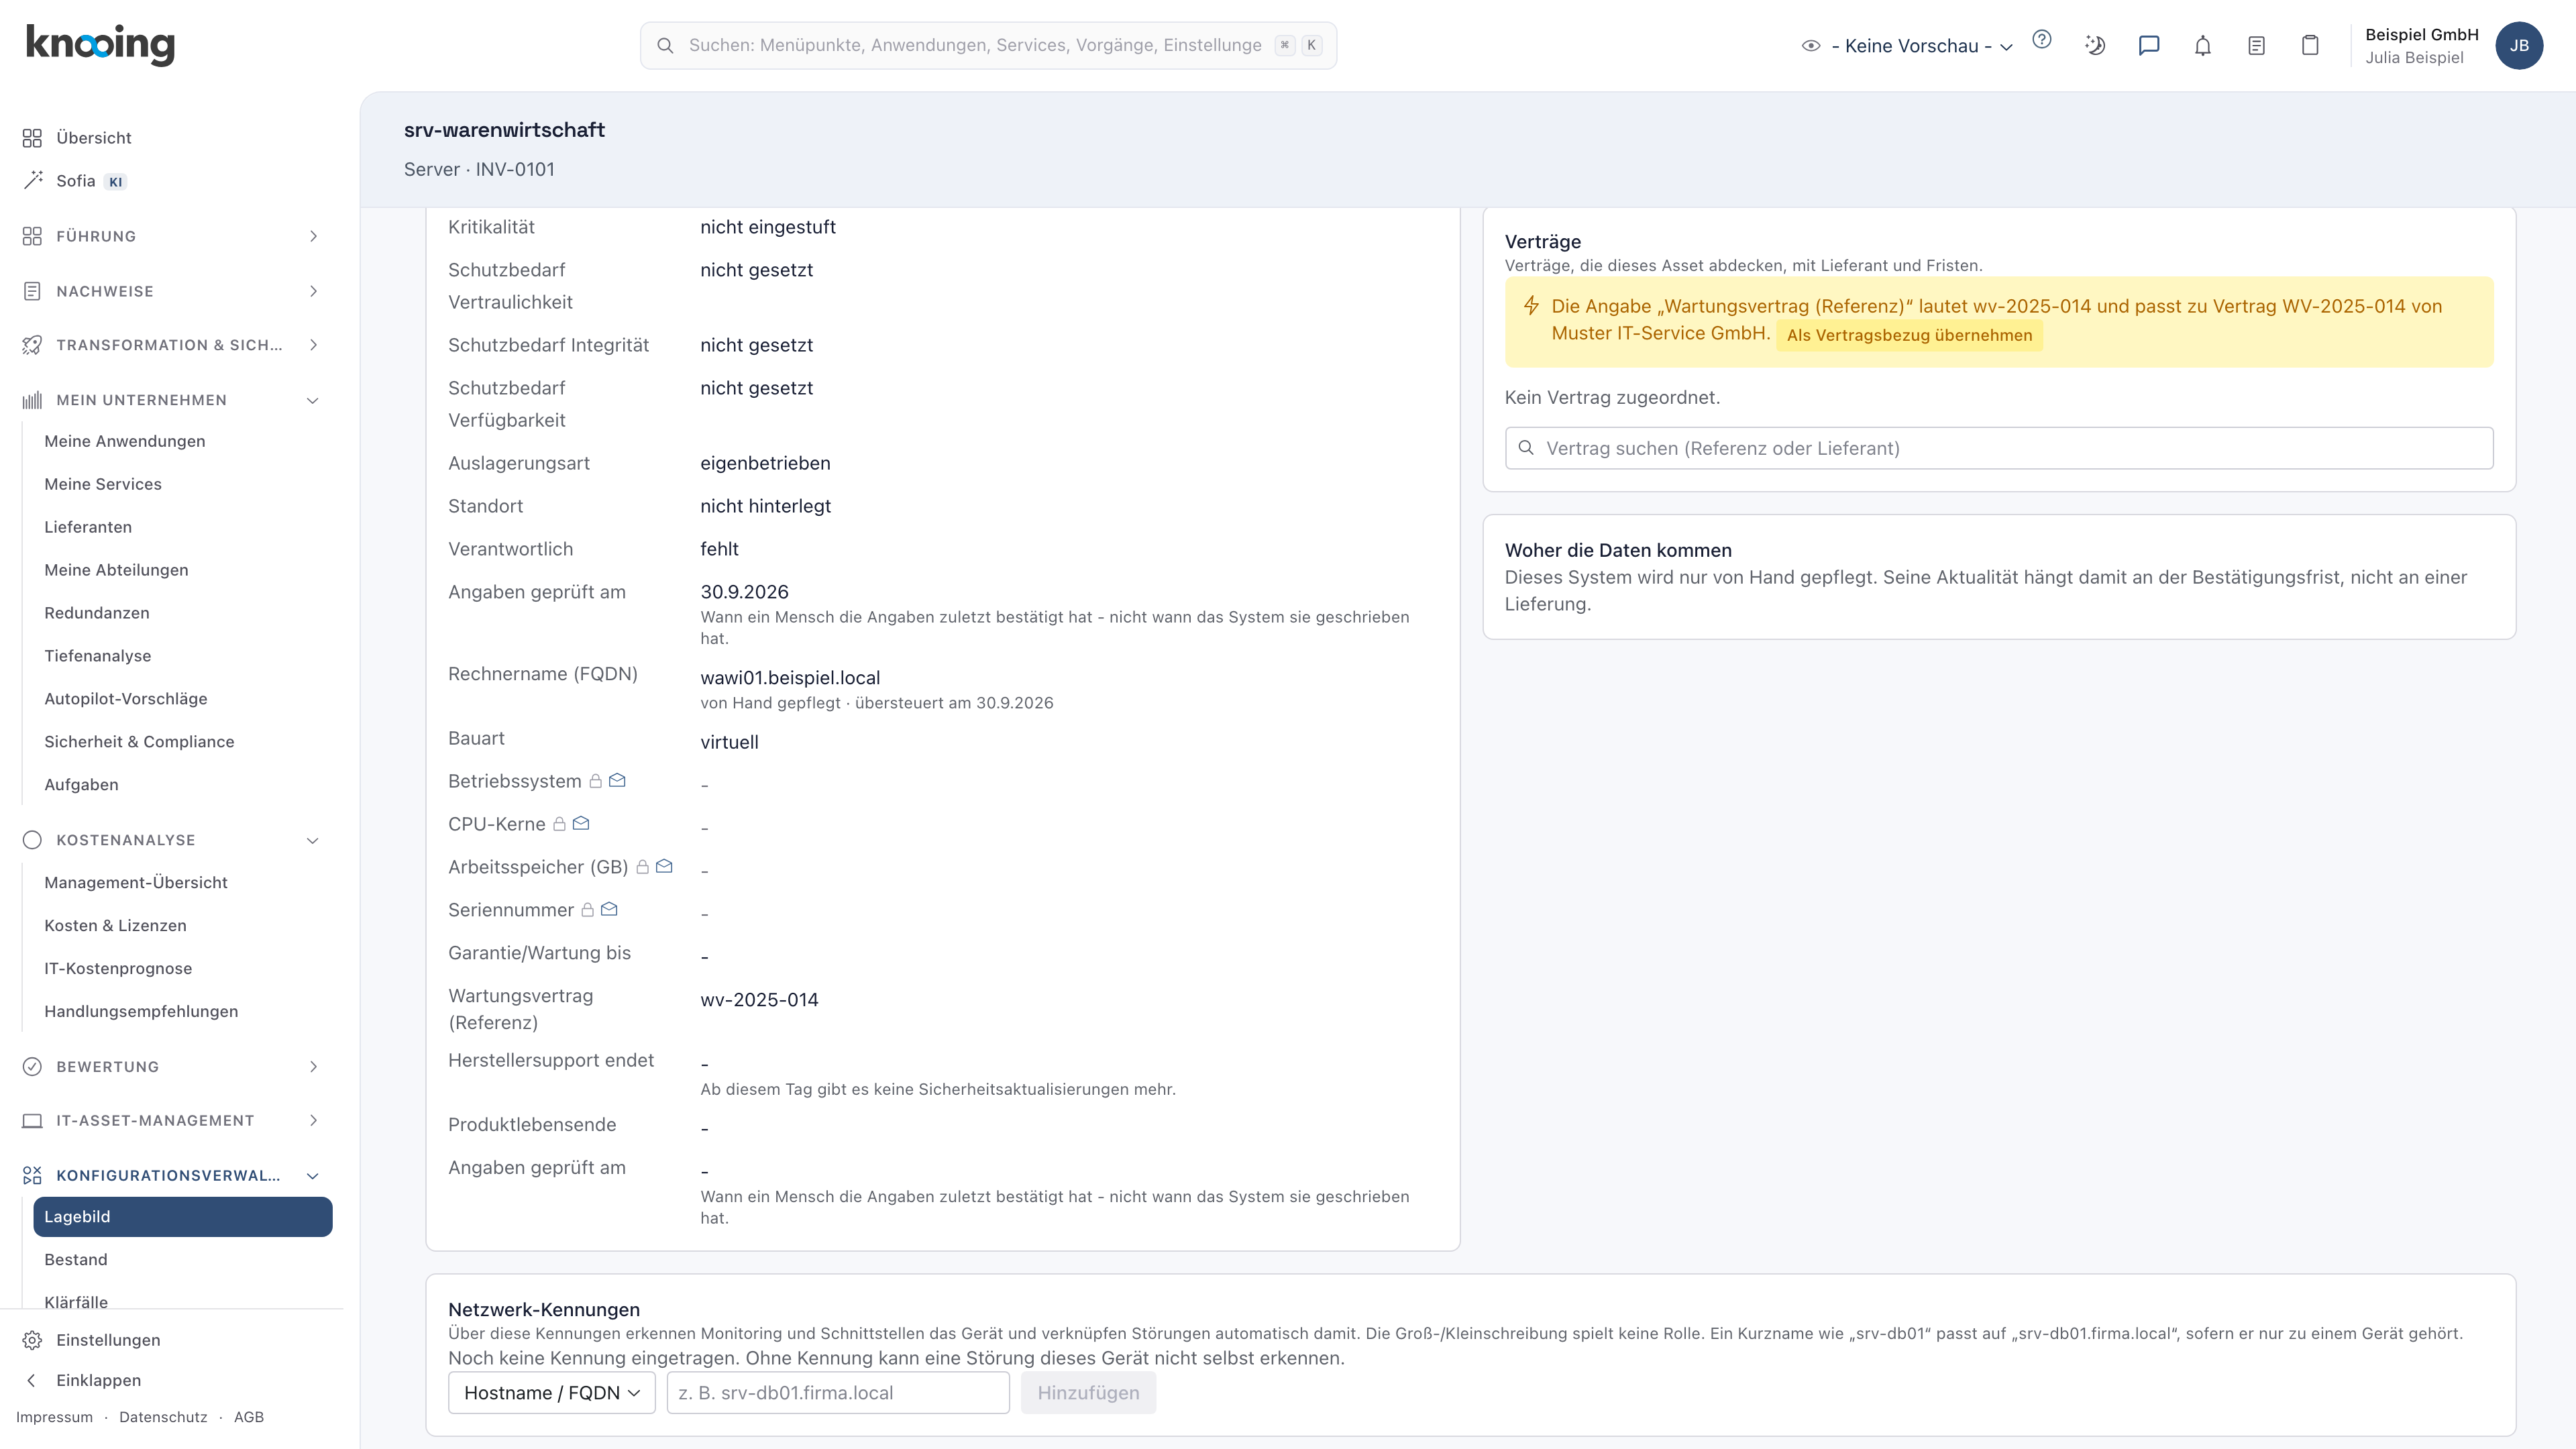Click the envelope icon next to Betriebssystem
The width and height of the screenshot is (2576, 1449).
(617, 780)
